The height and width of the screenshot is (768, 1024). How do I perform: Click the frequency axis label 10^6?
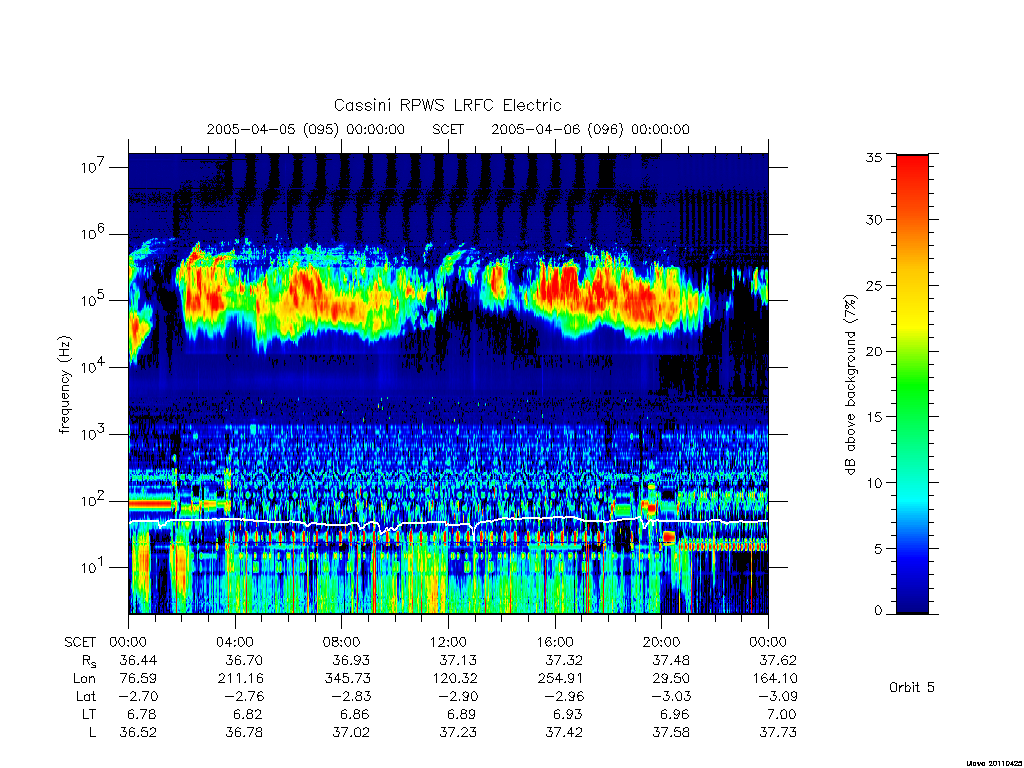click(x=93, y=233)
